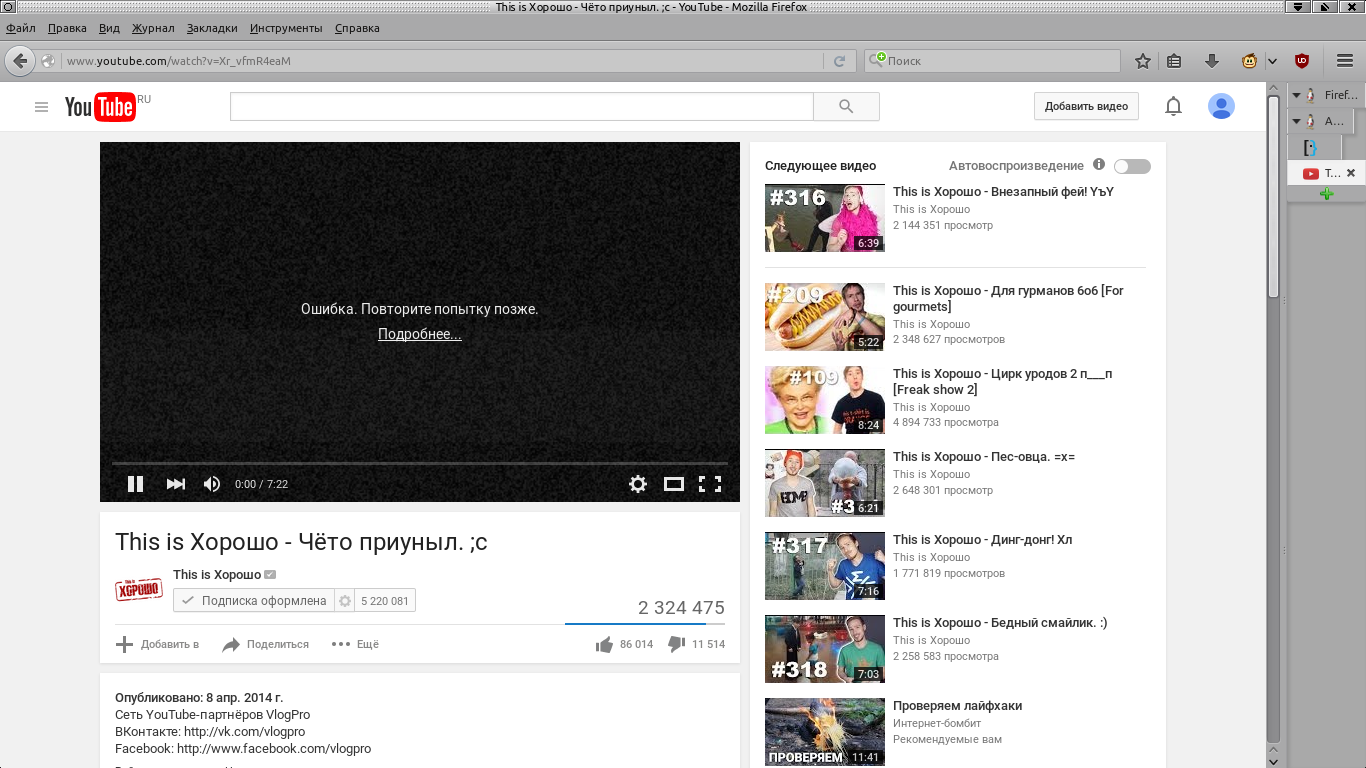The image size is (1366, 768).
Task: Show bookmarks list icon in toolbar
Action: 1175,61
